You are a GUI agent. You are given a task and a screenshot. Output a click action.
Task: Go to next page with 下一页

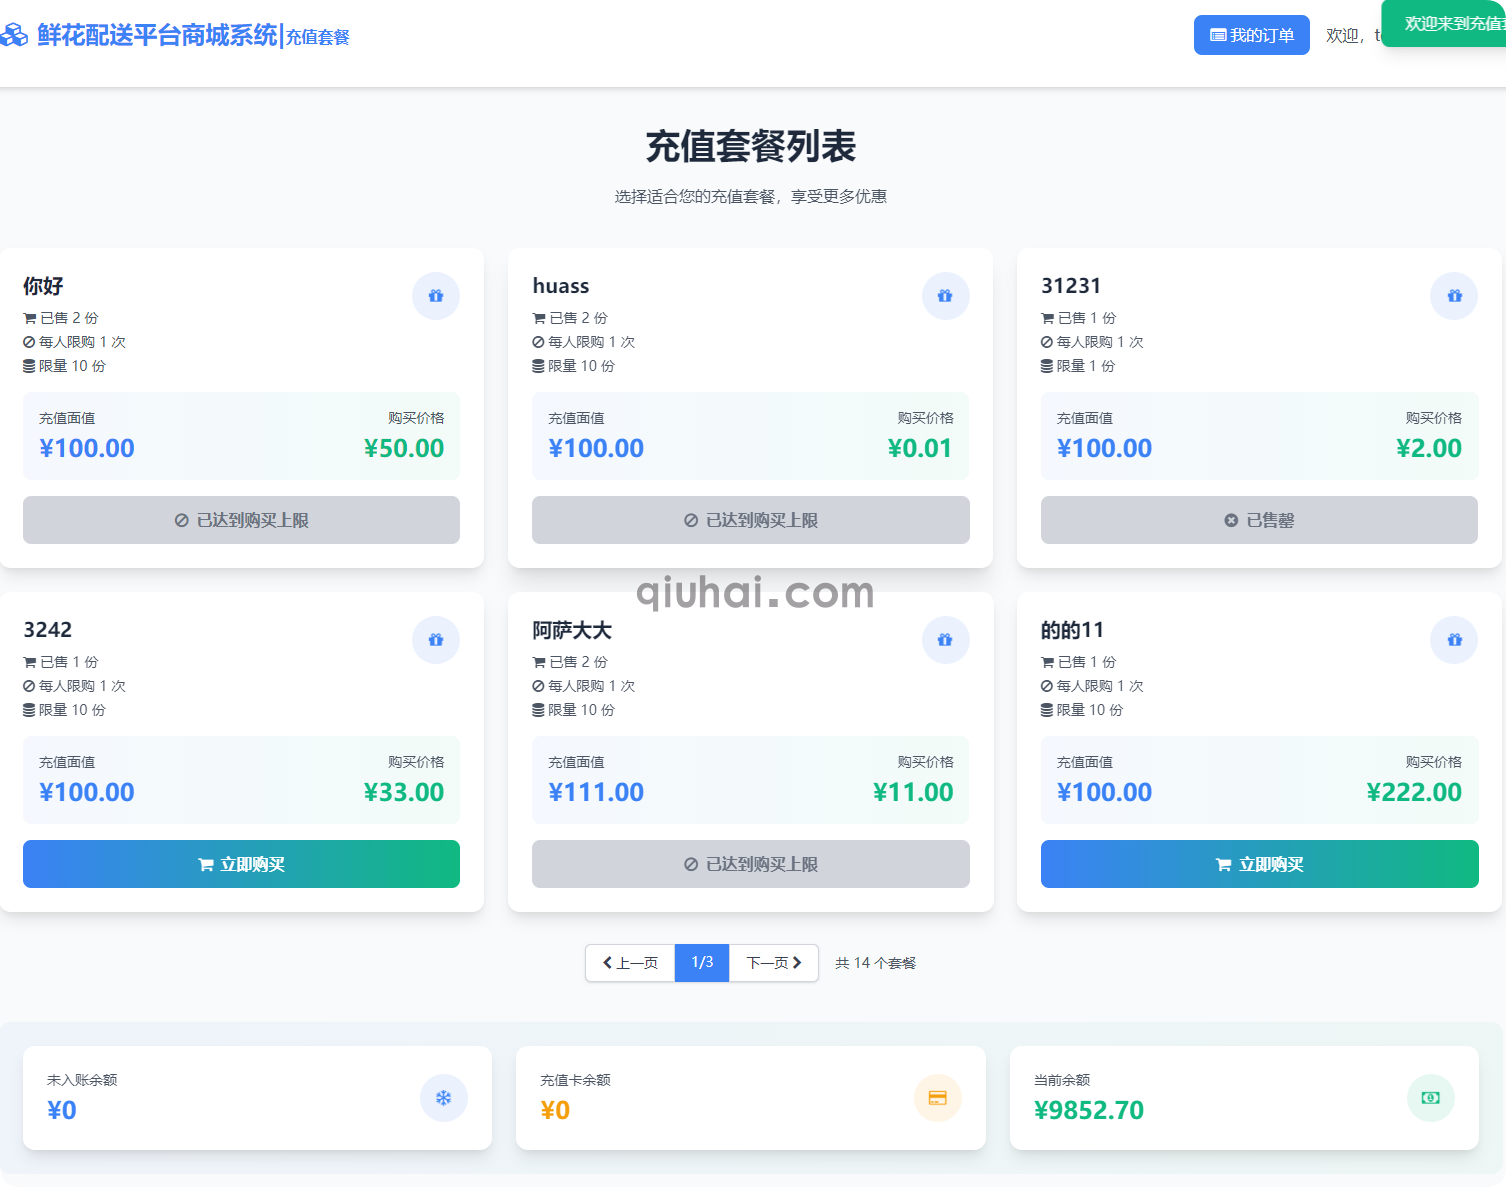pos(773,963)
